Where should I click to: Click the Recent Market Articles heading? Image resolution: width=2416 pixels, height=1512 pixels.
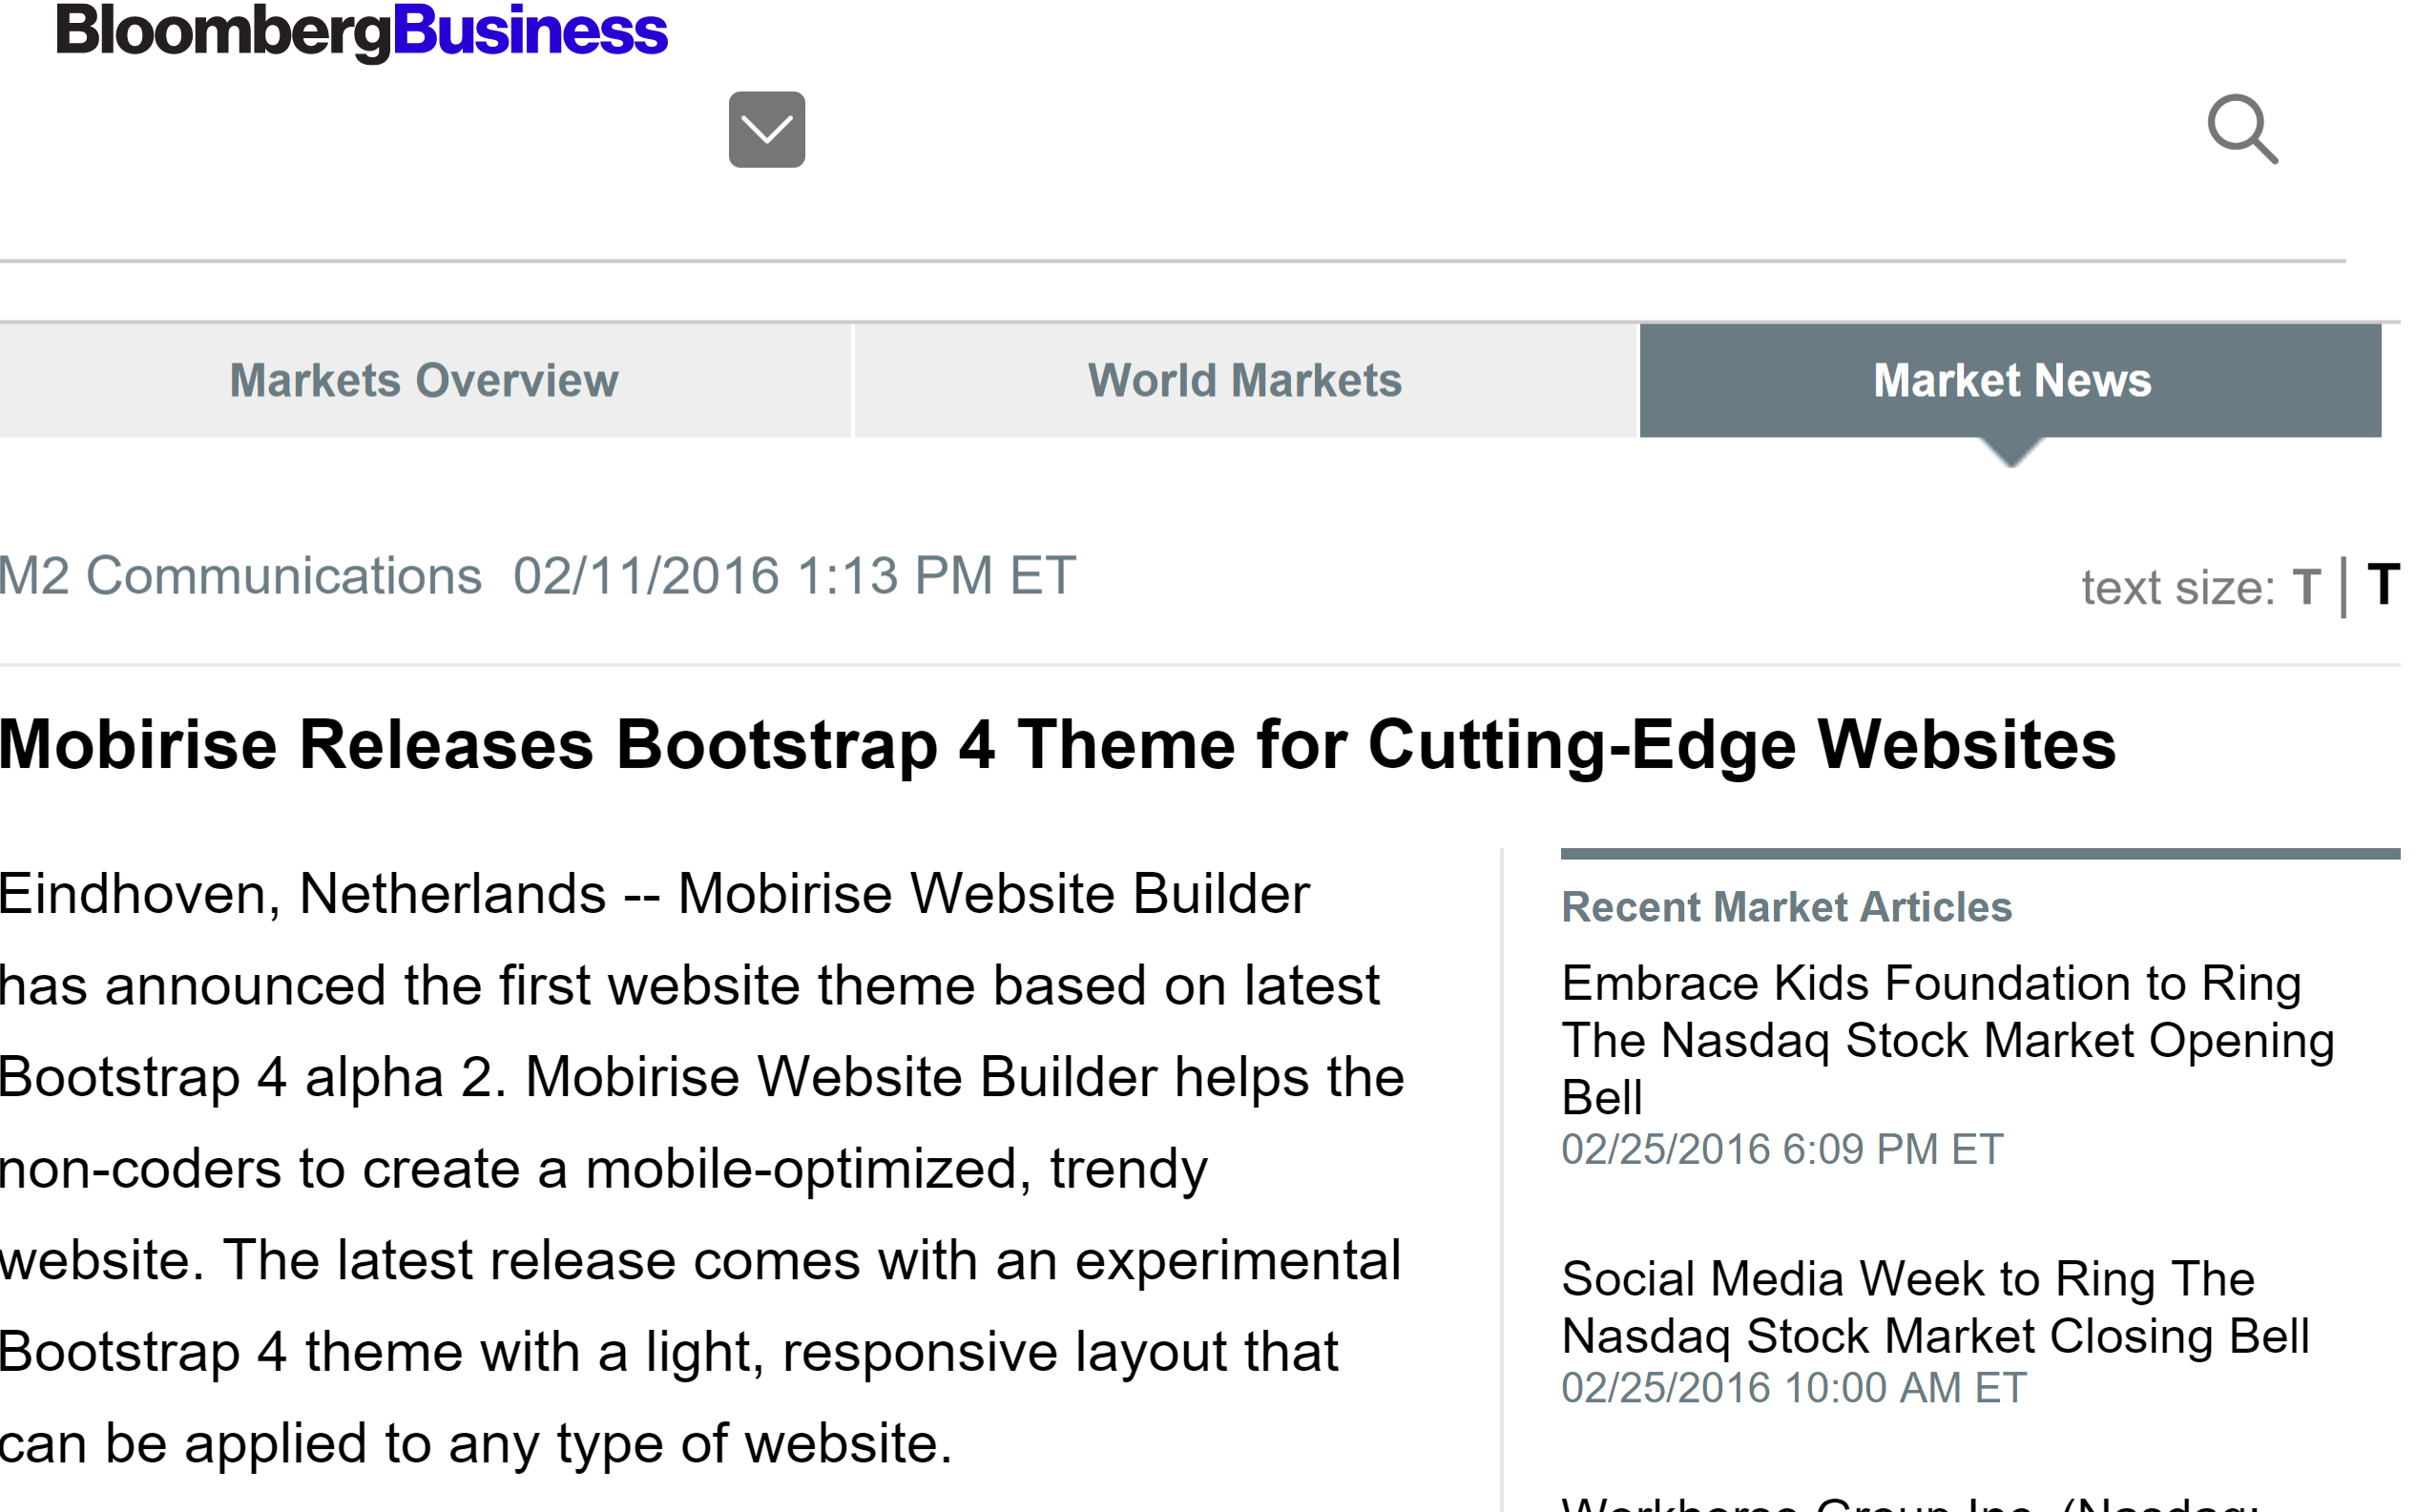pyautogui.click(x=1787, y=907)
